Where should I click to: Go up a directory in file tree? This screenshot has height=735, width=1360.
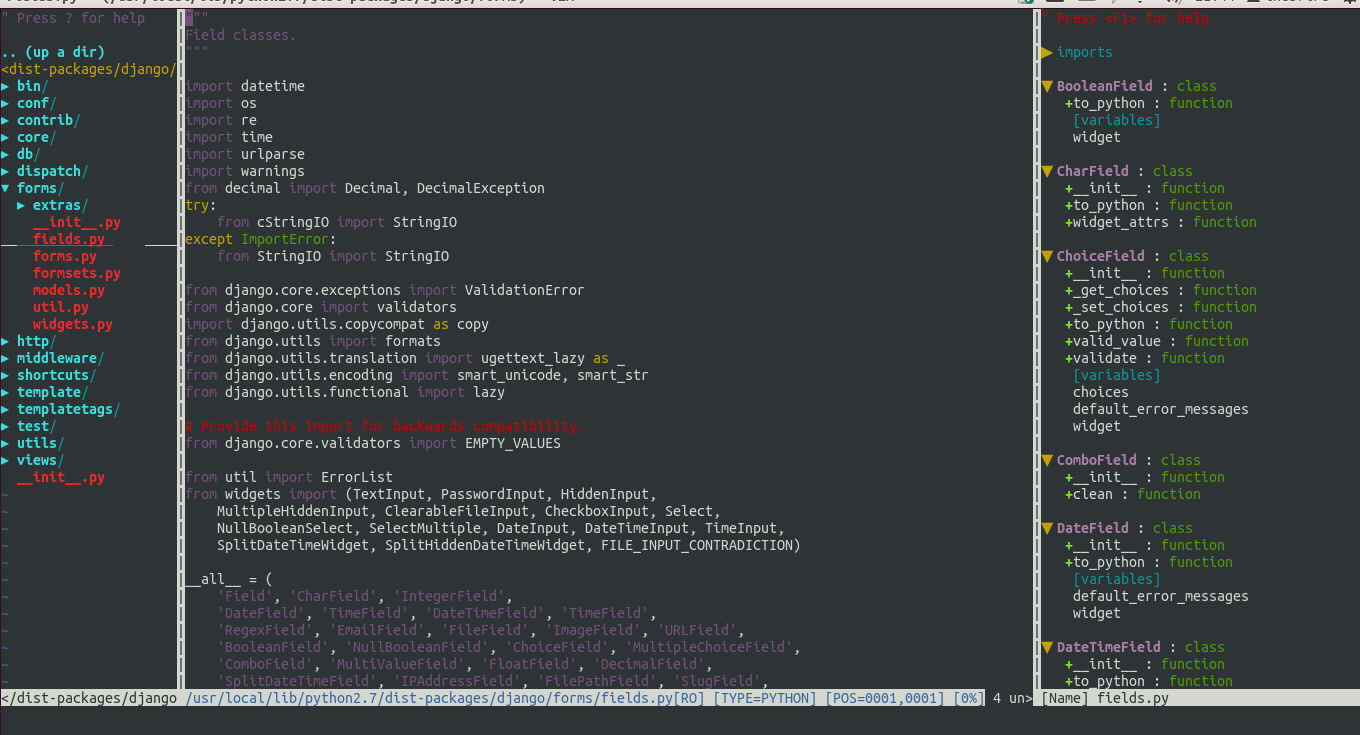coord(53,52)
